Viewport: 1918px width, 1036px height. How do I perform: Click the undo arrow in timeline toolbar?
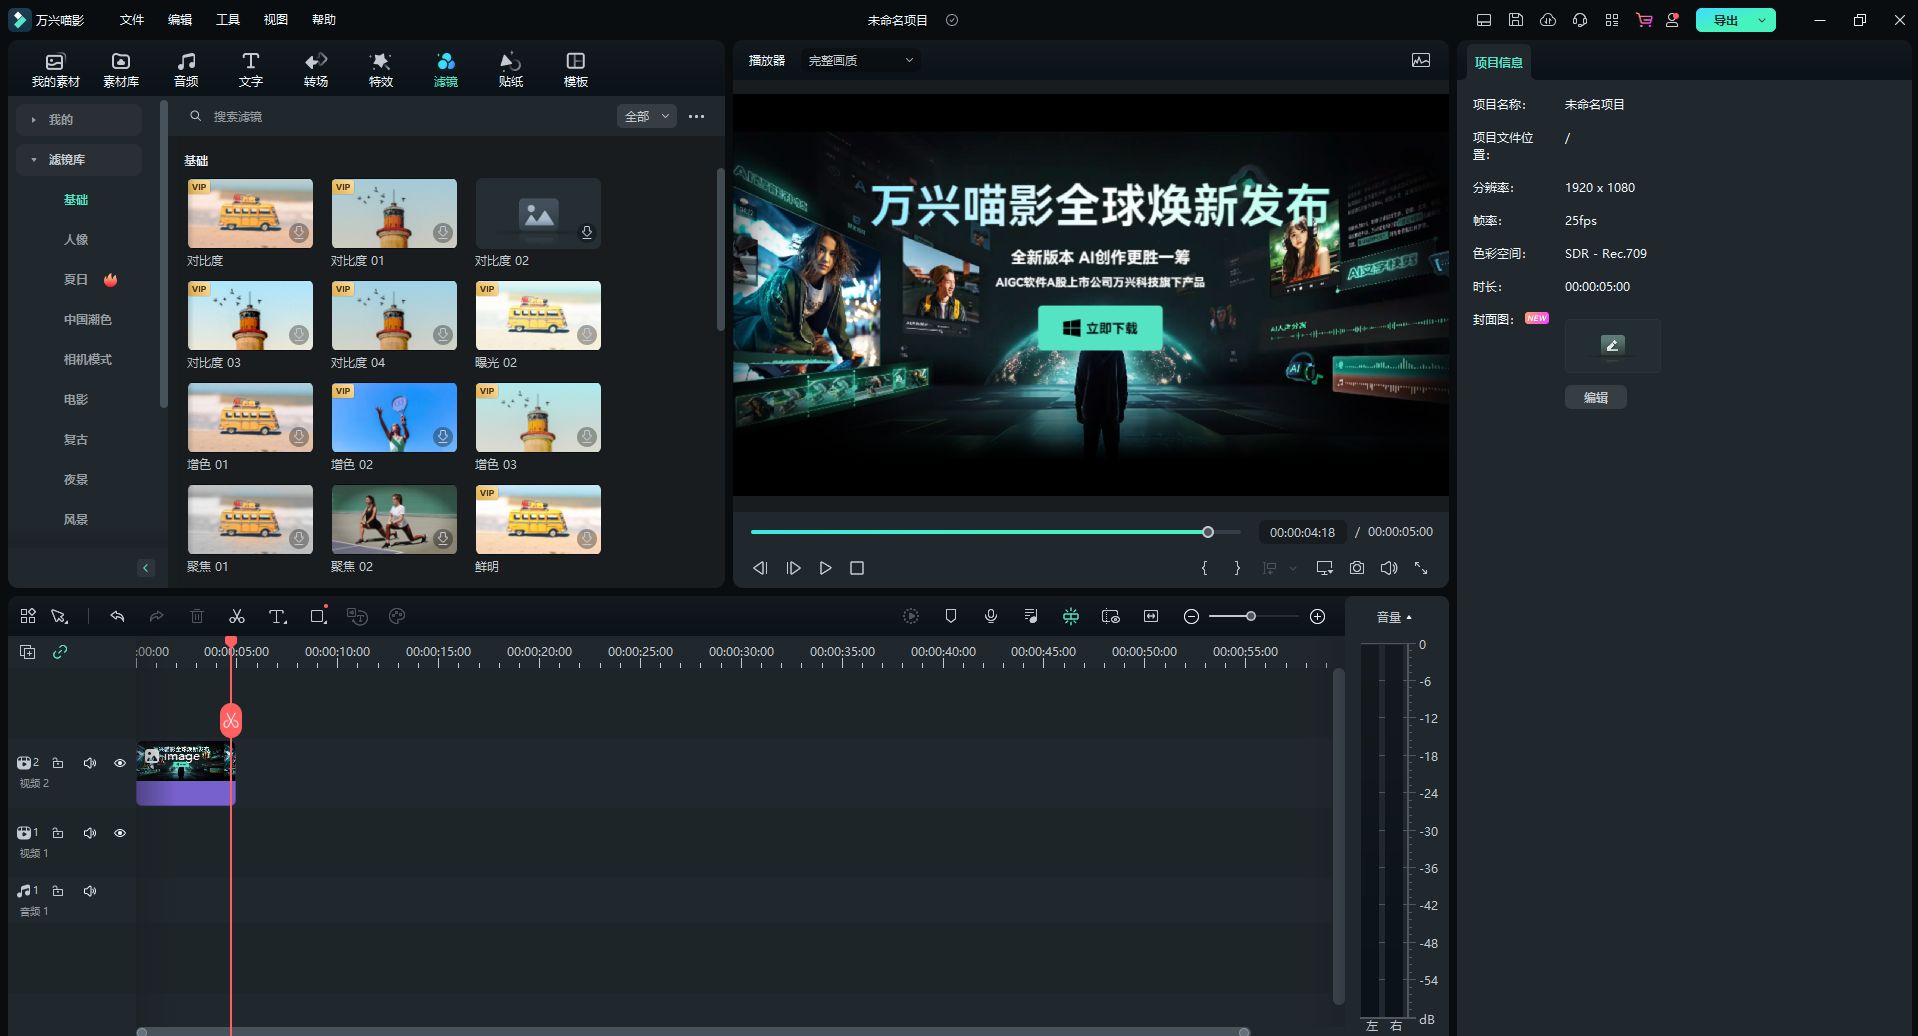click(117, 616)
